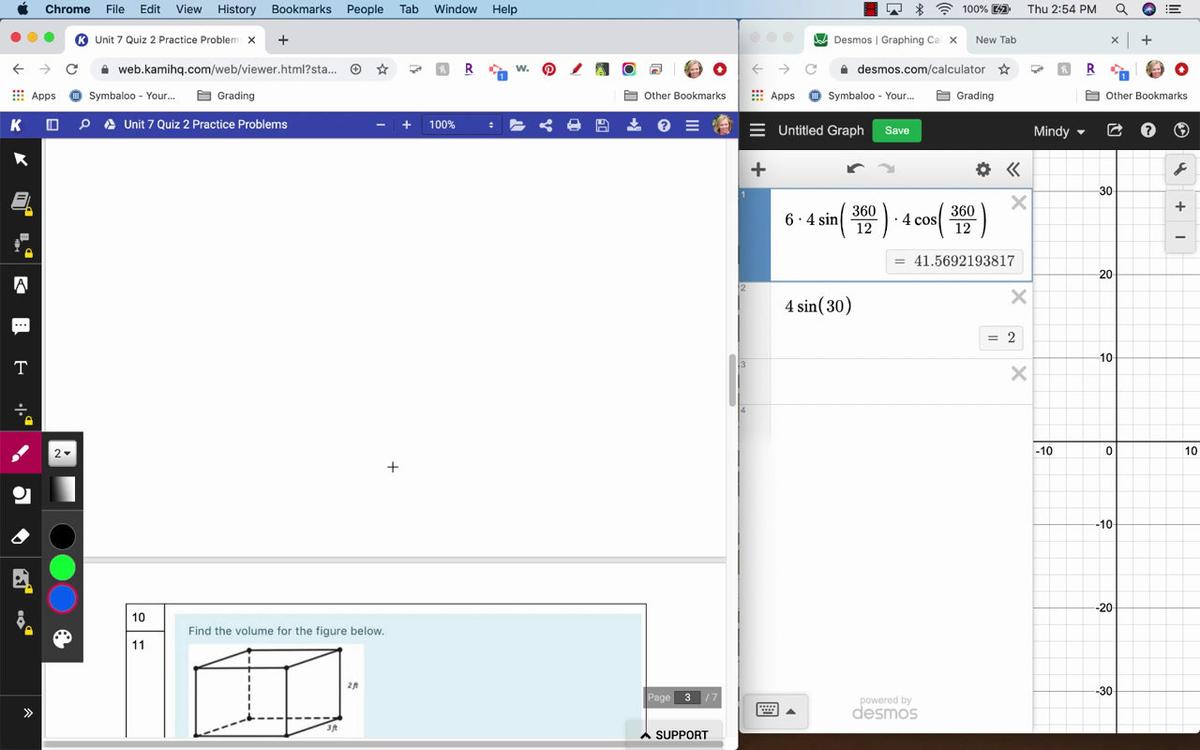1200x750 pixels.
Task: Click the SUPPORT button
Action: [x=674, y=735]
